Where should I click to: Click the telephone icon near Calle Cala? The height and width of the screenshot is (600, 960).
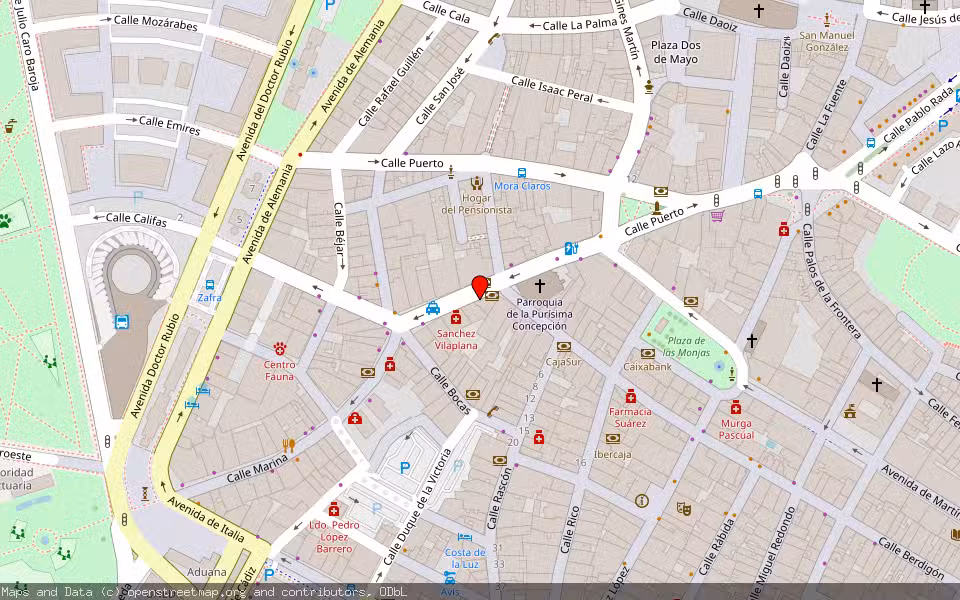(x=493, y=39)
